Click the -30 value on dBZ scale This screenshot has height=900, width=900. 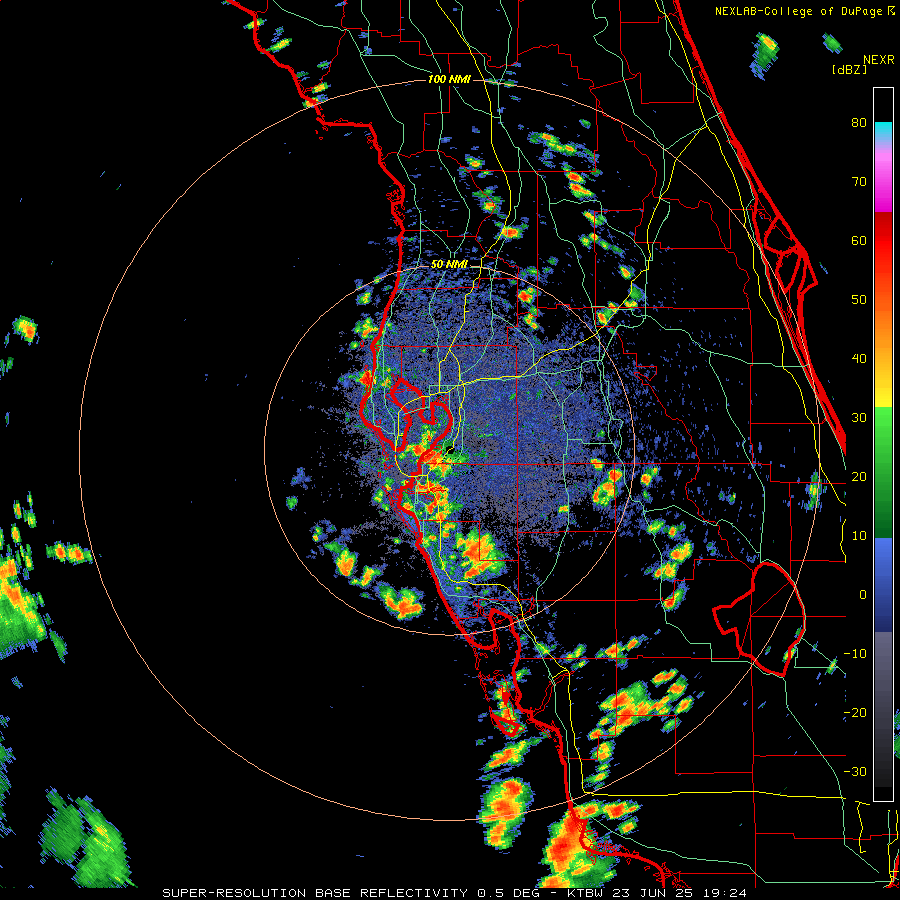855,772
